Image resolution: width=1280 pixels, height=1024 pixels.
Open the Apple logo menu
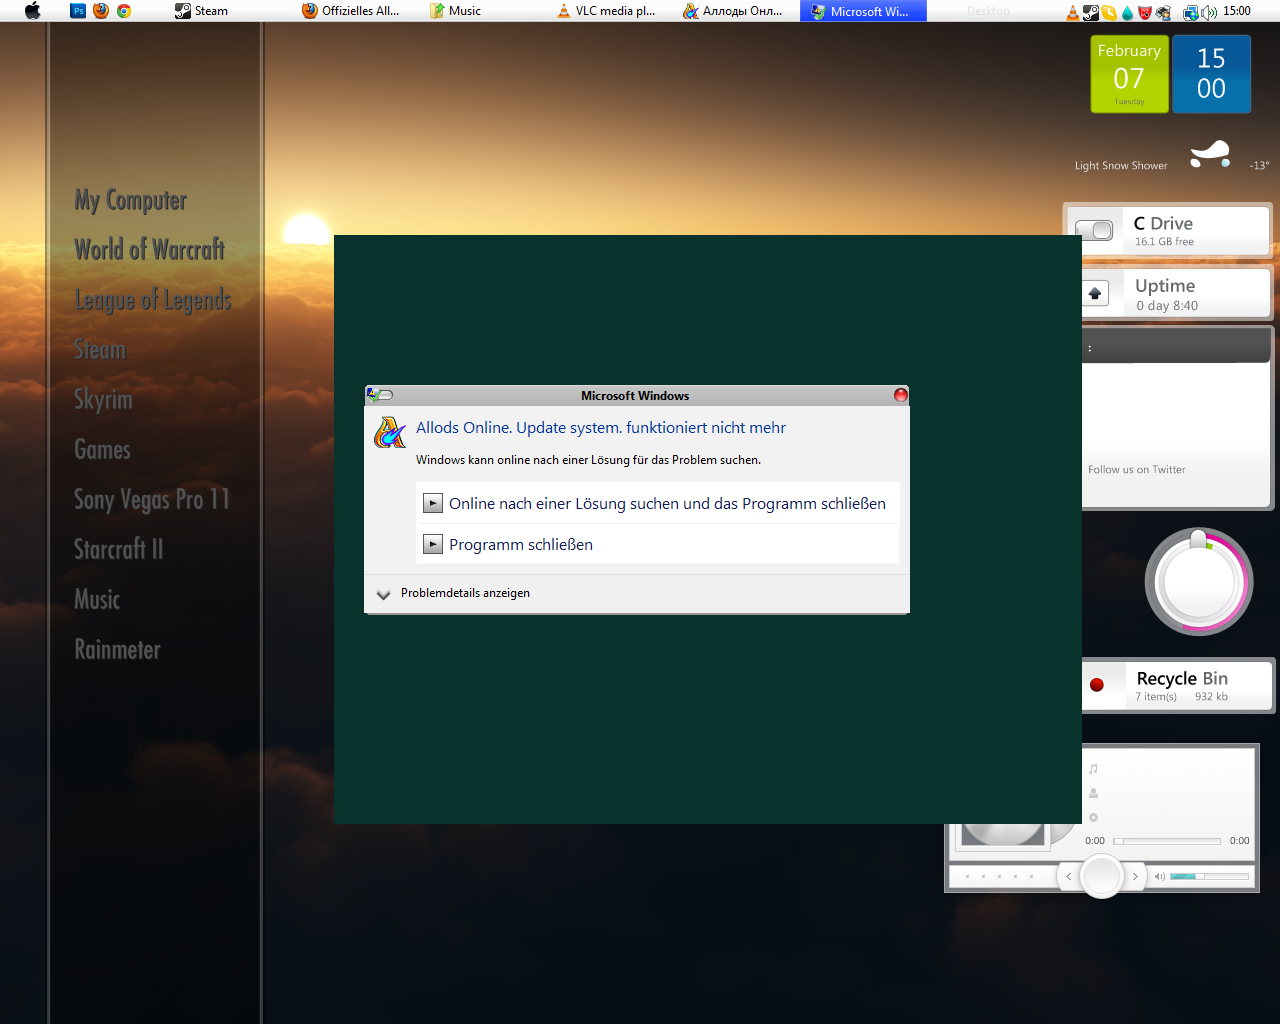click(x=32, y=11)
